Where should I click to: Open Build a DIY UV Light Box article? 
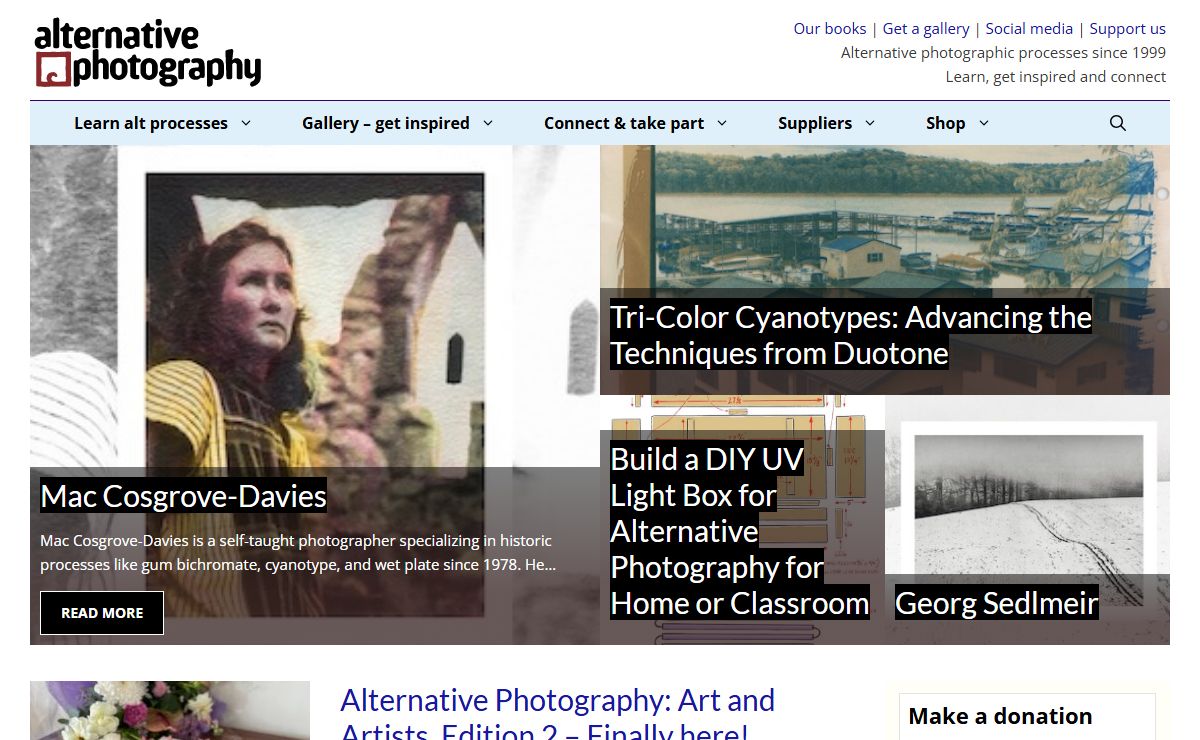point(740,531)
